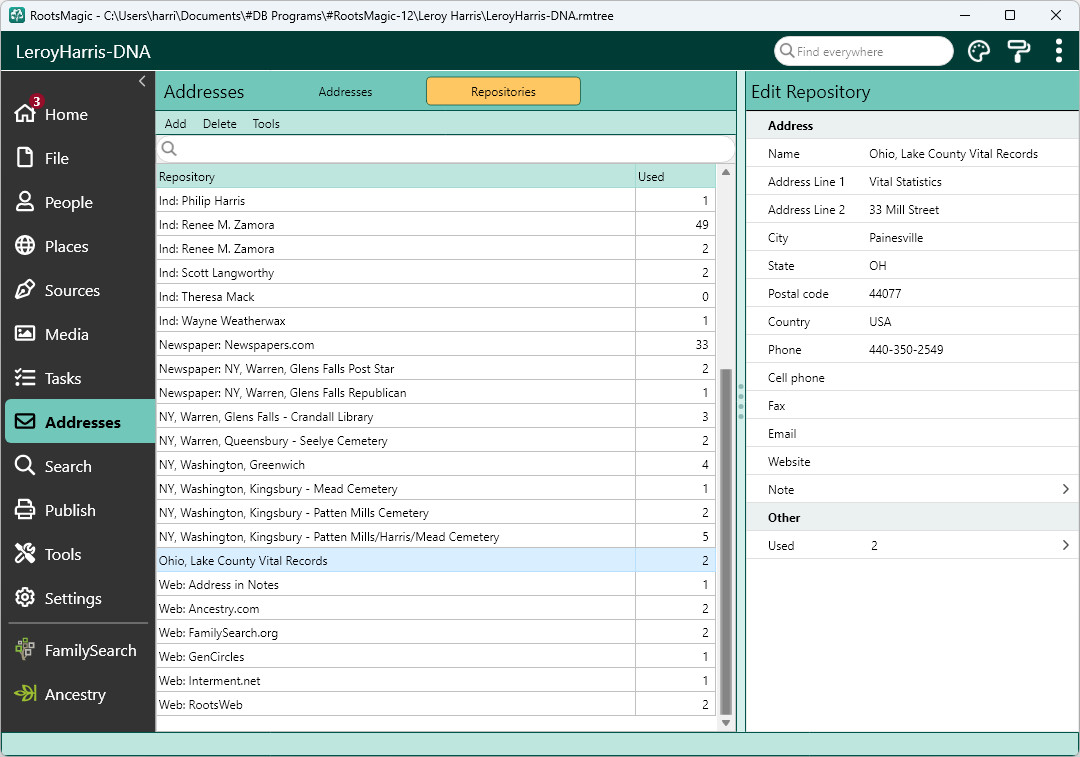The width and height of the screenshot is (1080, 757).
Task: Sort by the Used column header
Action: (x=675, y=176)
